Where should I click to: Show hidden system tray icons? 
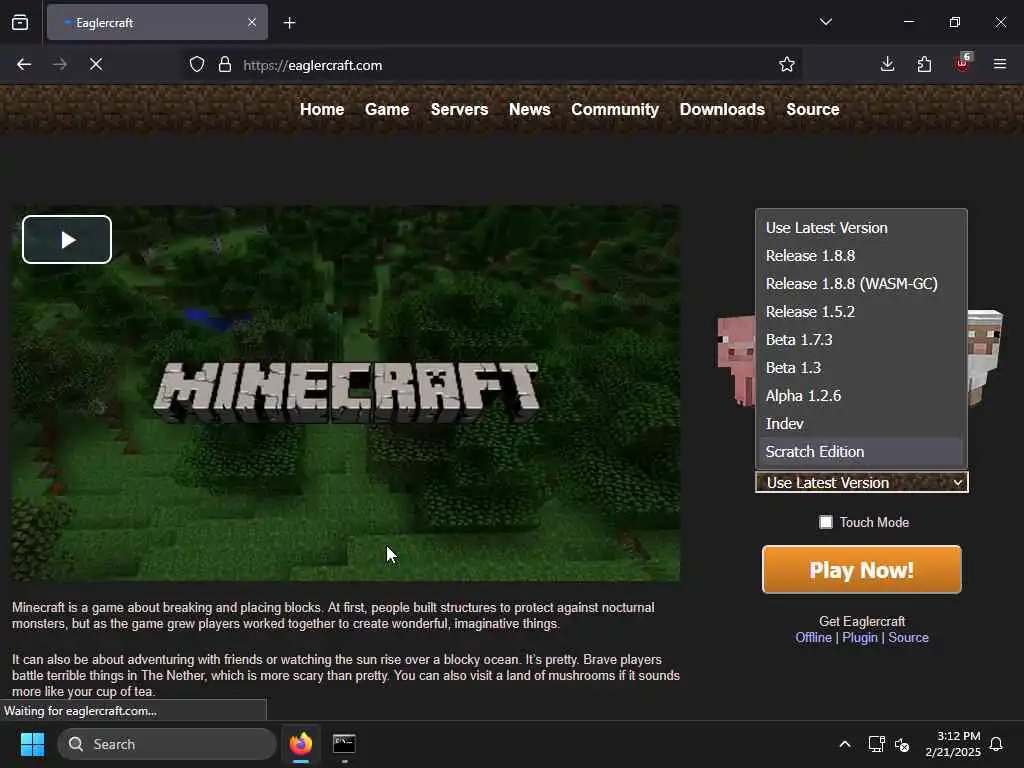coord(844,744)
